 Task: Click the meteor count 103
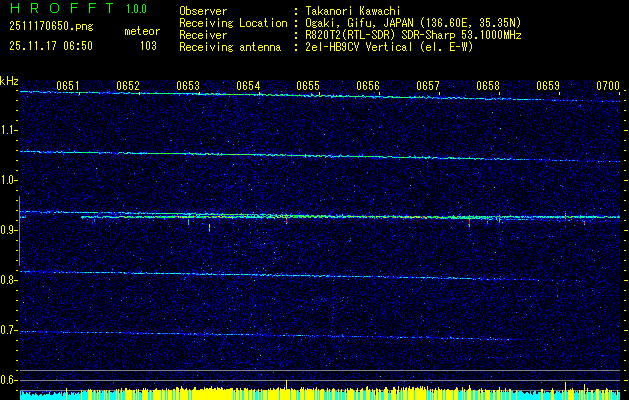pos(148,47)
